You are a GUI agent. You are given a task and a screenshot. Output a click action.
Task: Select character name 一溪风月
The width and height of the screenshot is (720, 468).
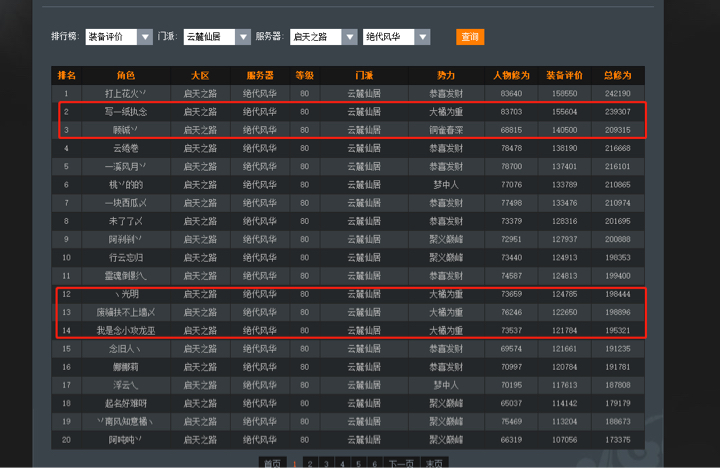pos(125,166)
